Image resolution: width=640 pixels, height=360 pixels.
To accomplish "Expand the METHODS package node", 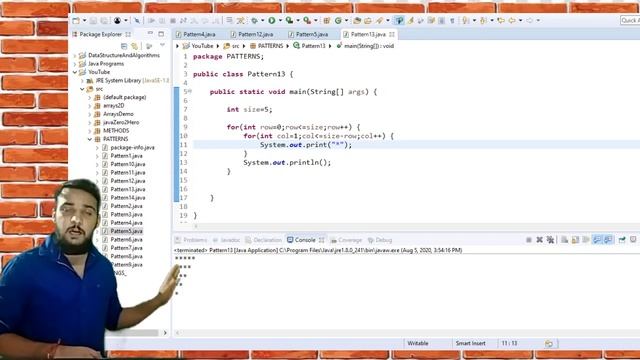I will pos(90,131).
